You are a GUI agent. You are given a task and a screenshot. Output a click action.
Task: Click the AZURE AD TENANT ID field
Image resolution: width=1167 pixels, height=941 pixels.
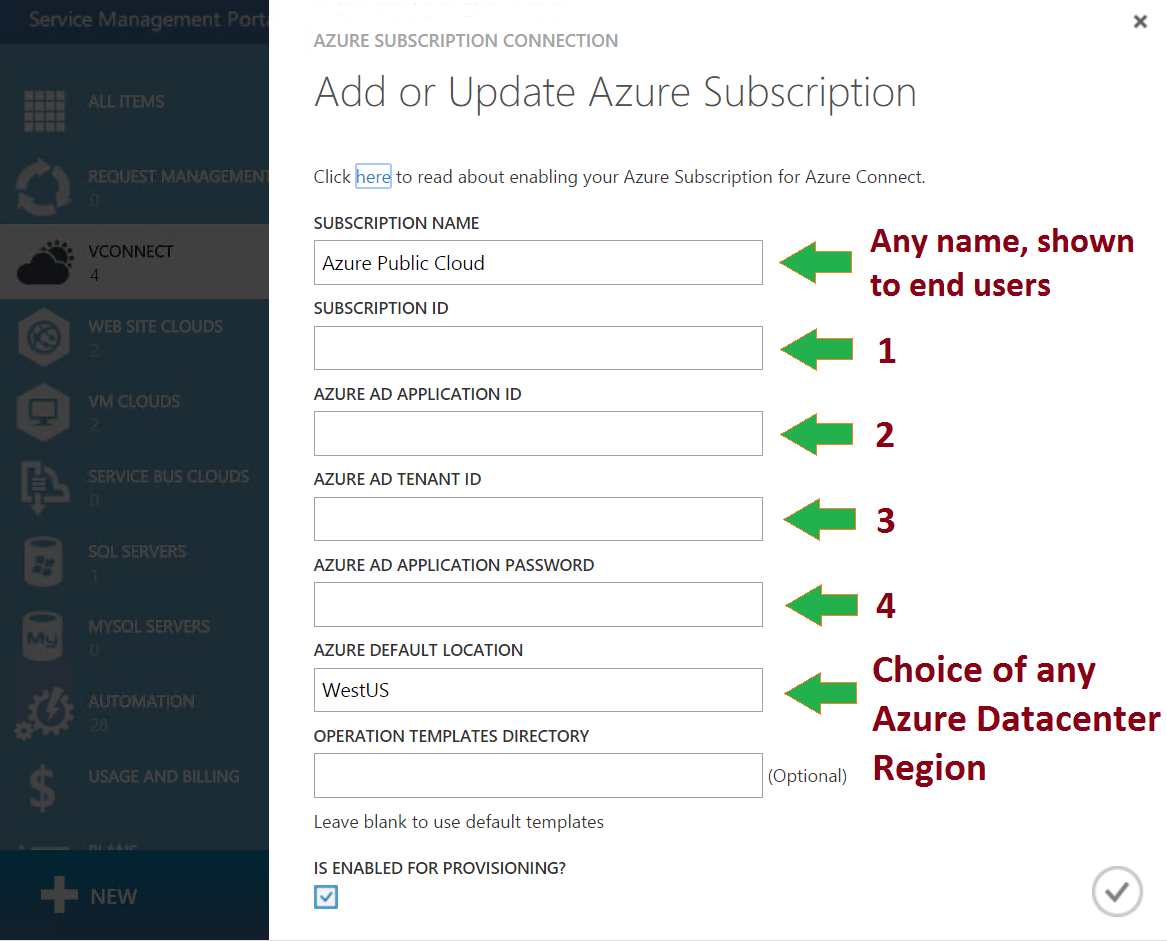(x=538, y=519)
